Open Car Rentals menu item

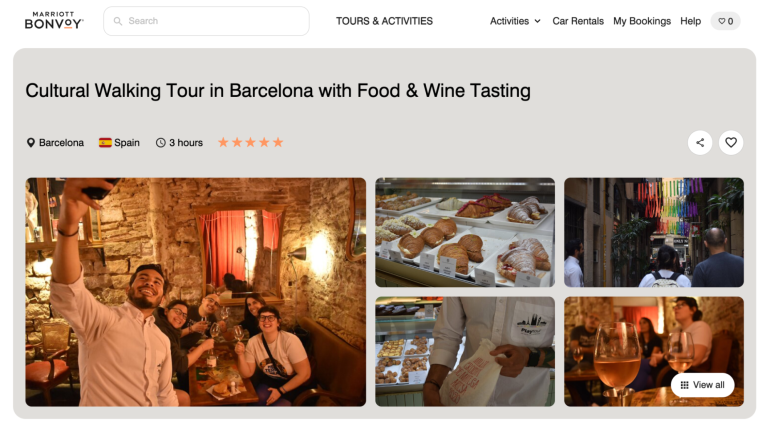(x=578, y=21)
